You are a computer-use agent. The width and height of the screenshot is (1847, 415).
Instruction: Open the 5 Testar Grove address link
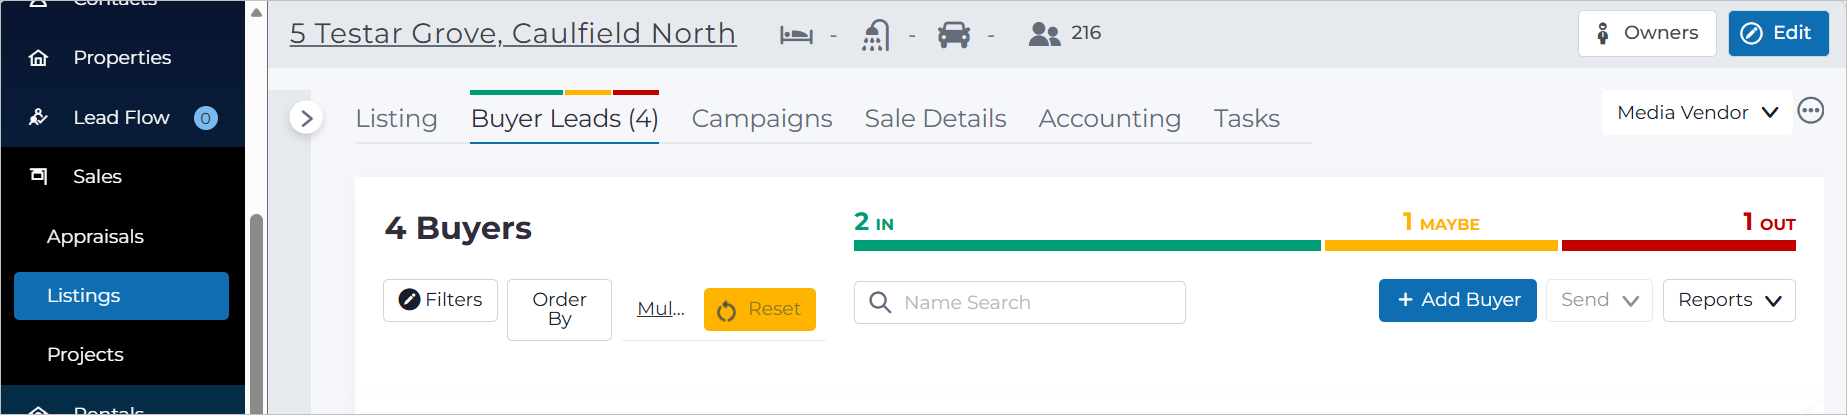(x=513, y=33)
